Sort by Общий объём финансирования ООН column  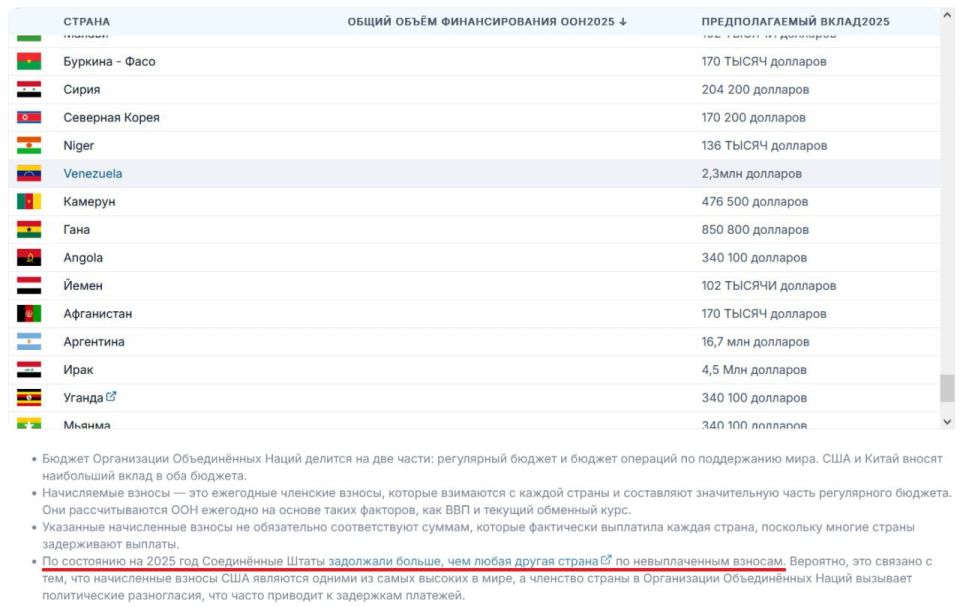tap(487, 22)
